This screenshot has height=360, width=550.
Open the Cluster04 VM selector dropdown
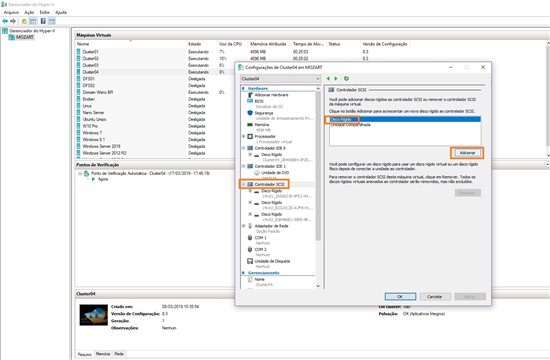click(280, 79)
